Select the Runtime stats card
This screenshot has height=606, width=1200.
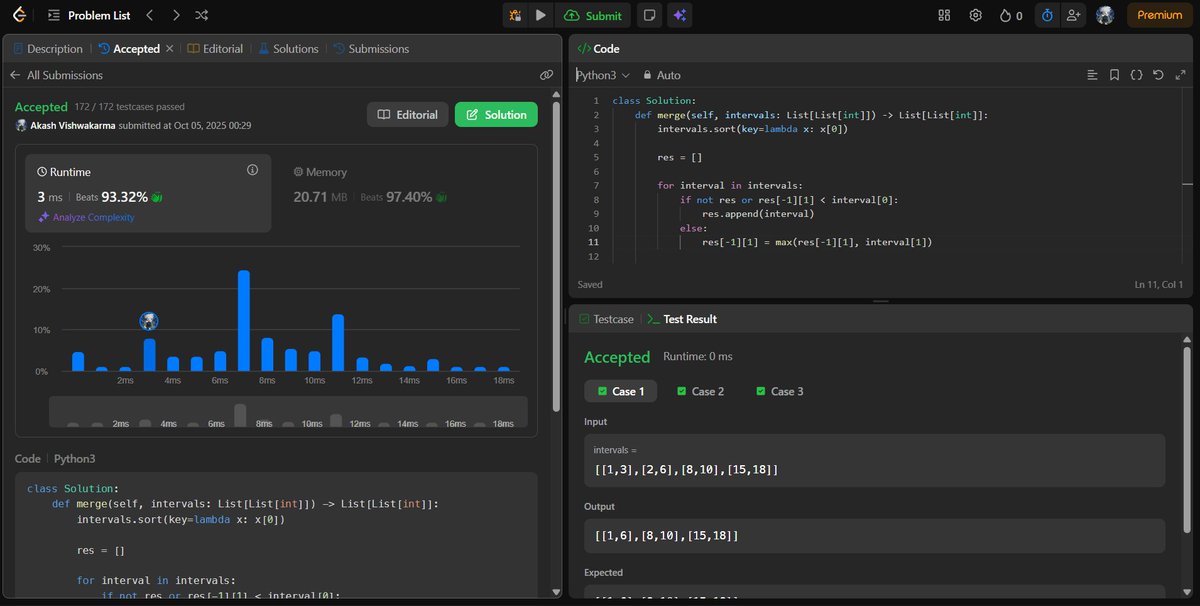148,193
